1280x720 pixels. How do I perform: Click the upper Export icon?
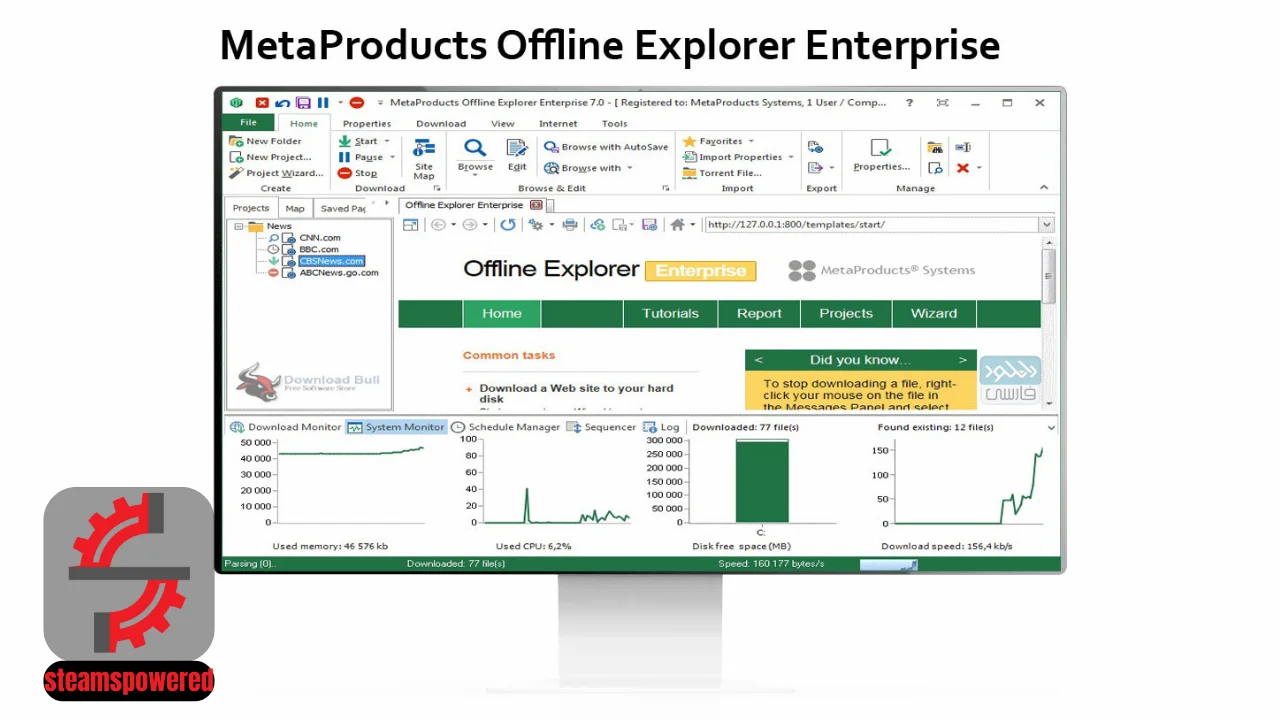pos(815,147)
